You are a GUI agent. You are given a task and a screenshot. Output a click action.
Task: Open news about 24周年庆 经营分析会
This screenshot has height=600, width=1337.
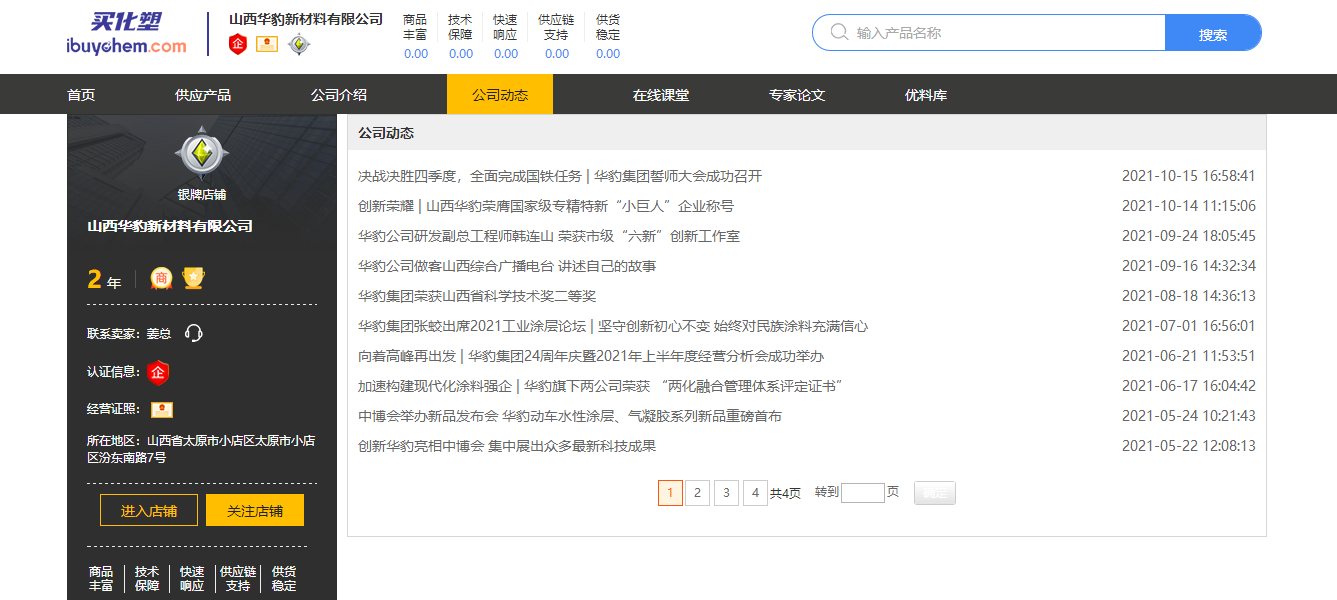click(x=591, y=356)
